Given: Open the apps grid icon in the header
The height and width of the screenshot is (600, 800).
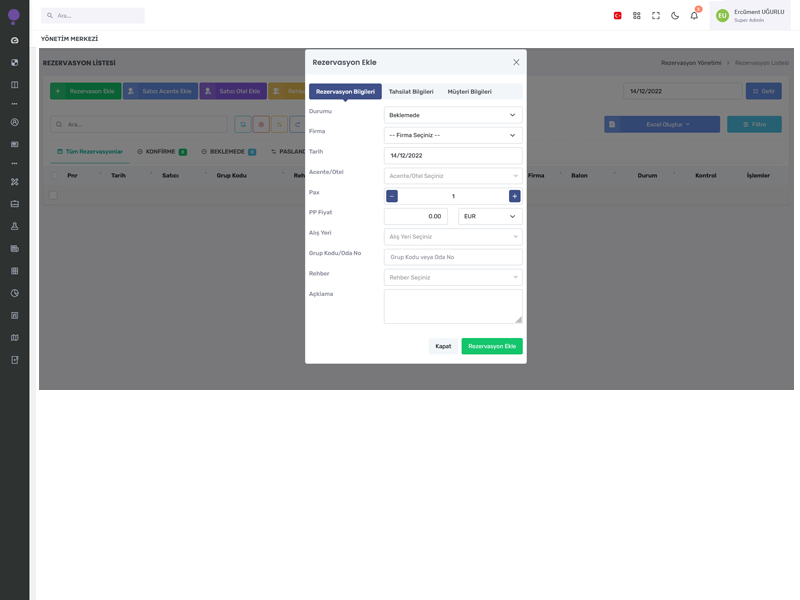Looking at the screenshot, I should click(x=637, y=16).
